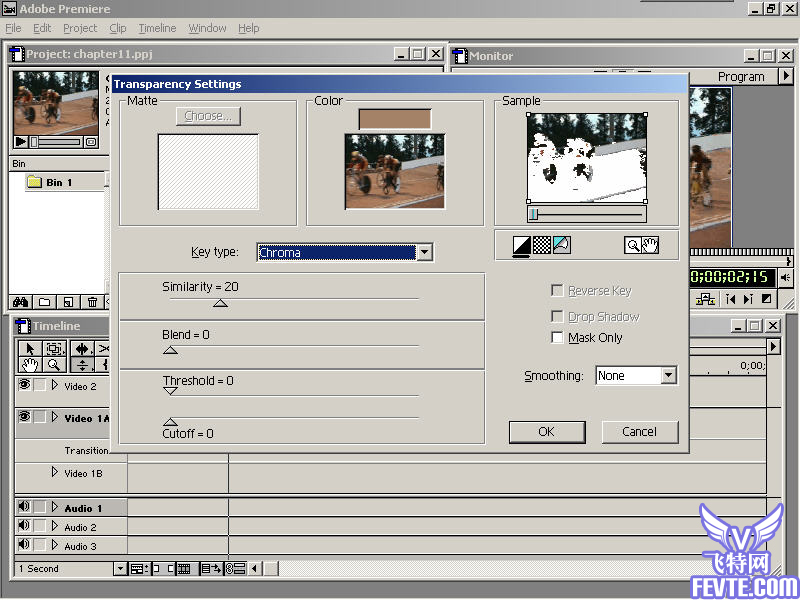Click the OK button
The image size is (800, 600).
[546, 432]
